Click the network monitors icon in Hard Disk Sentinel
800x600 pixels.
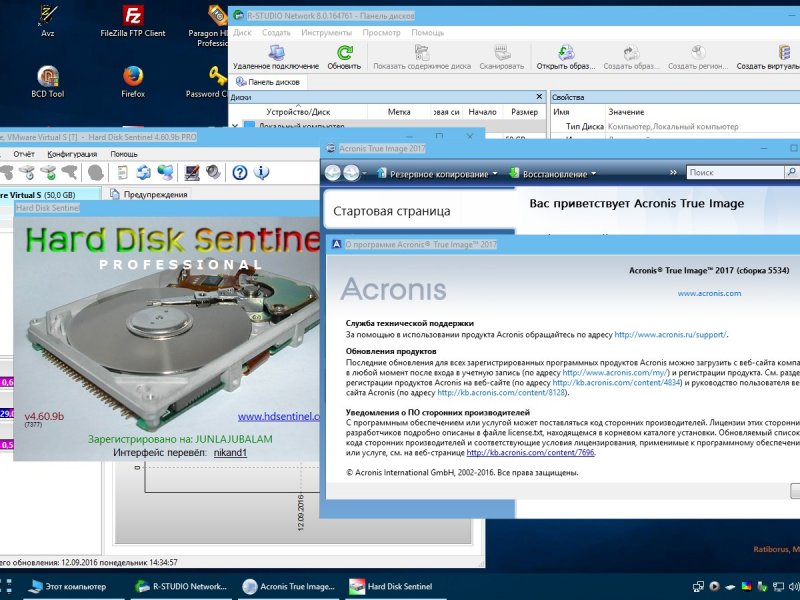[165, 173]
